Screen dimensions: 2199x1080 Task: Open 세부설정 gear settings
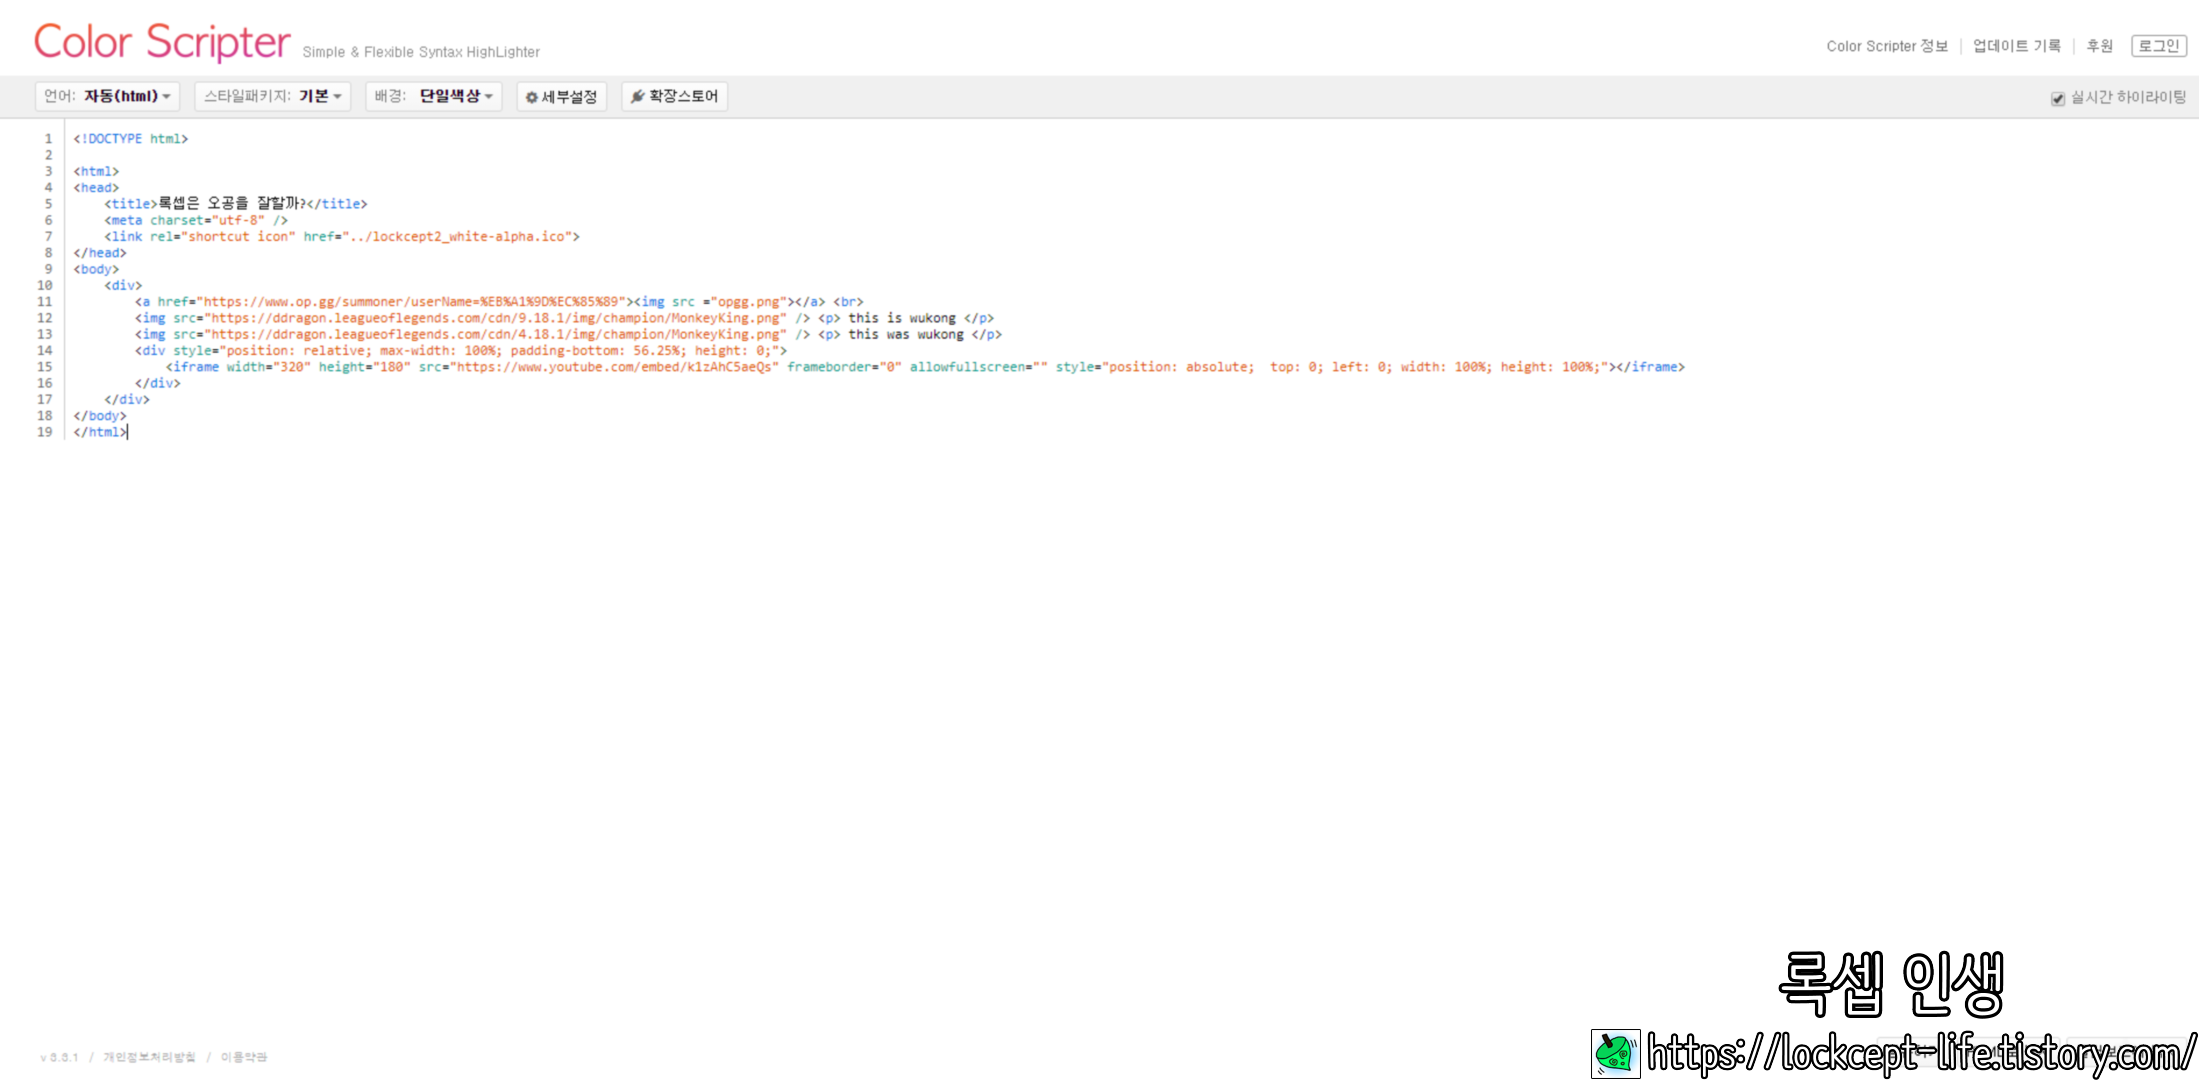561,96
